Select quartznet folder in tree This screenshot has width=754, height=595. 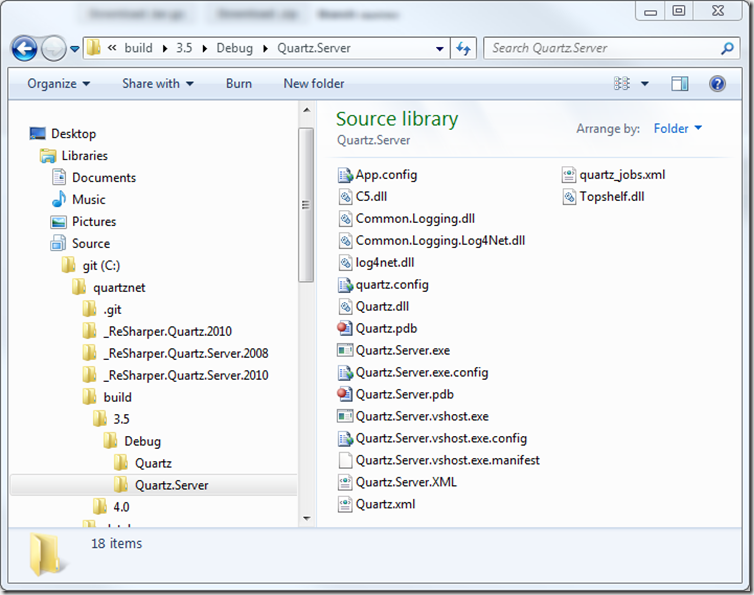[x=119, y=288]
